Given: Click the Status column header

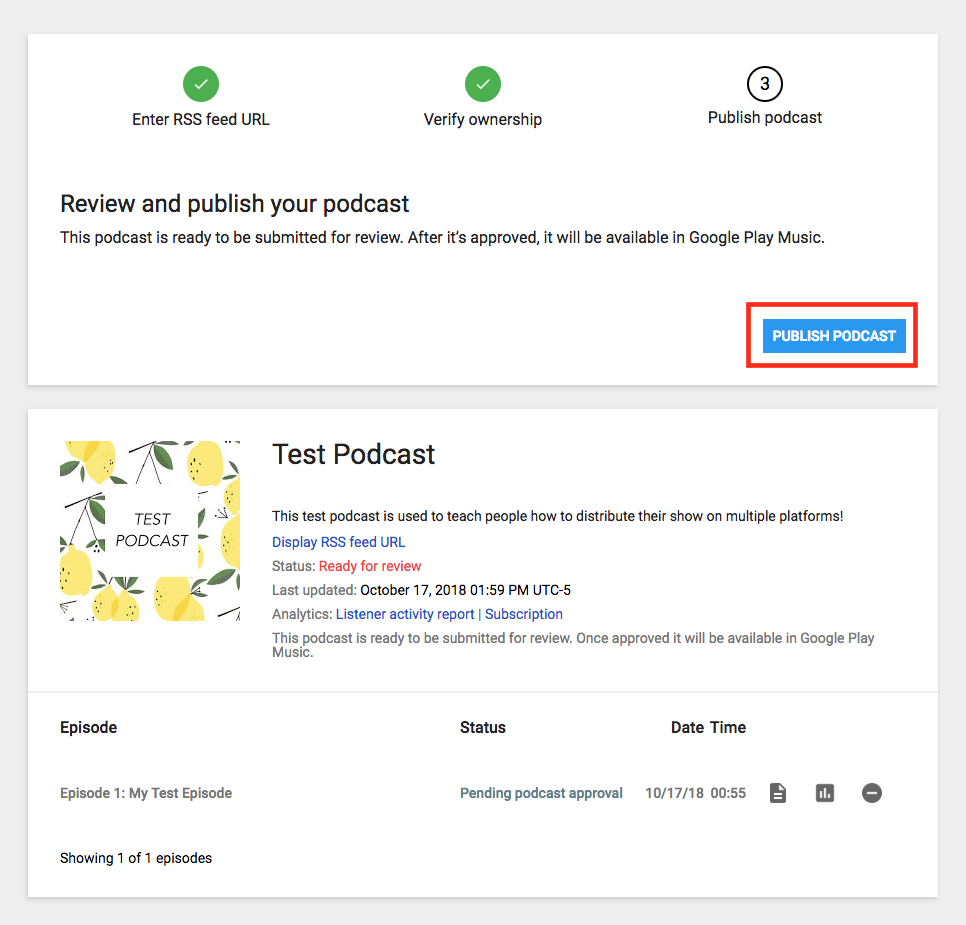Looking at the screenshot, I should (x=483, y=727).
